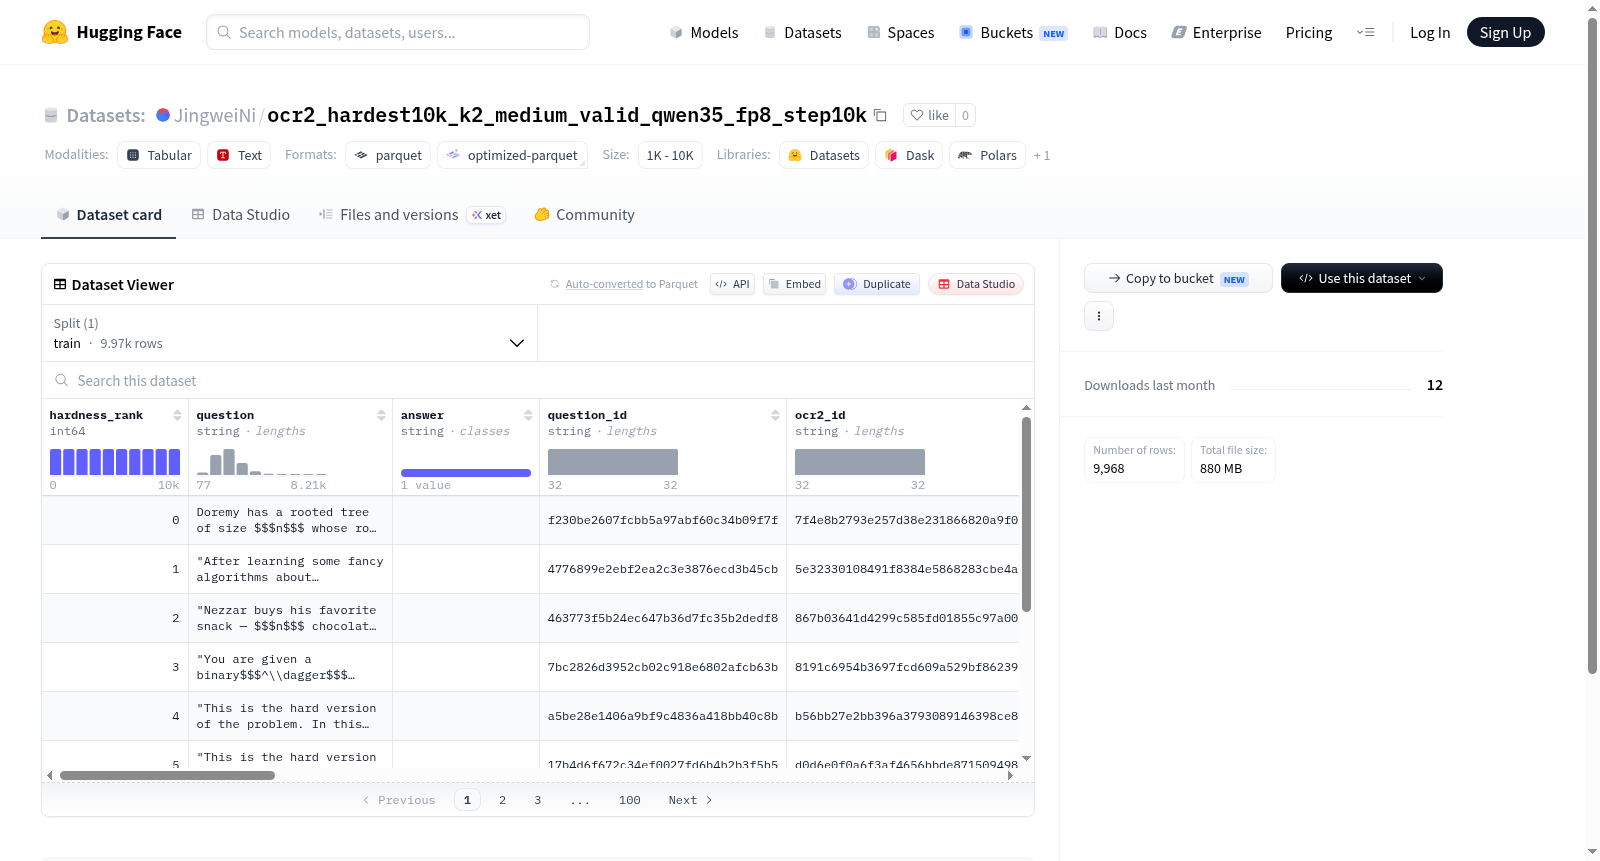Select question_id cell f230be2607fcbb5a97abf60c34b09f7f
This screenshot has width=1600, height=861.
click(x=663, y=520)
